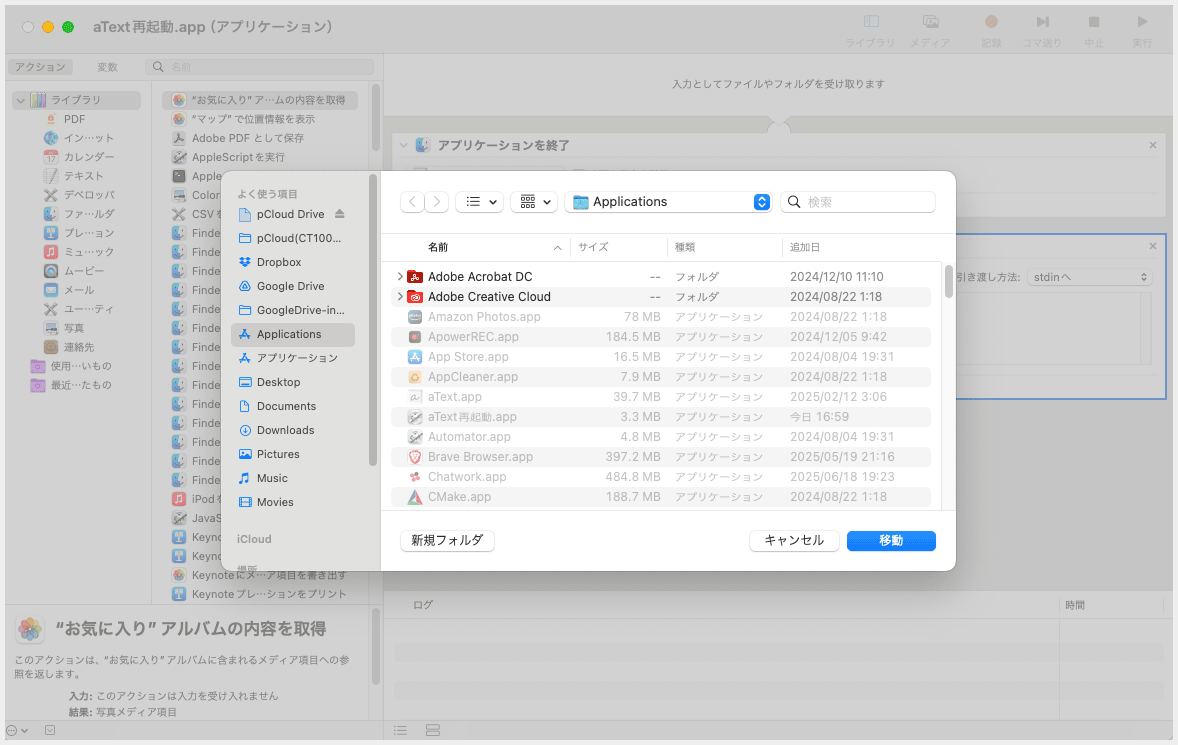The image size is (1178, 745).
Task: Create a folder with 新規フォルダ button
Action: click(447, 540)
